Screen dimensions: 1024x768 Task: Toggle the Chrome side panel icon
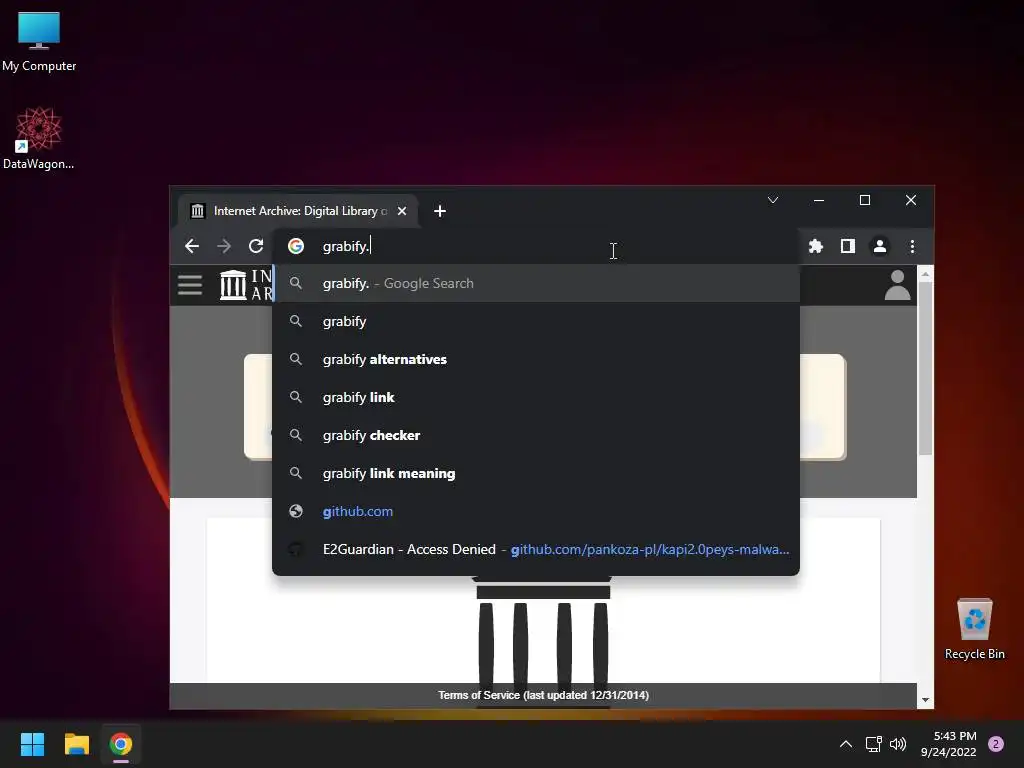tap(848, 246)
